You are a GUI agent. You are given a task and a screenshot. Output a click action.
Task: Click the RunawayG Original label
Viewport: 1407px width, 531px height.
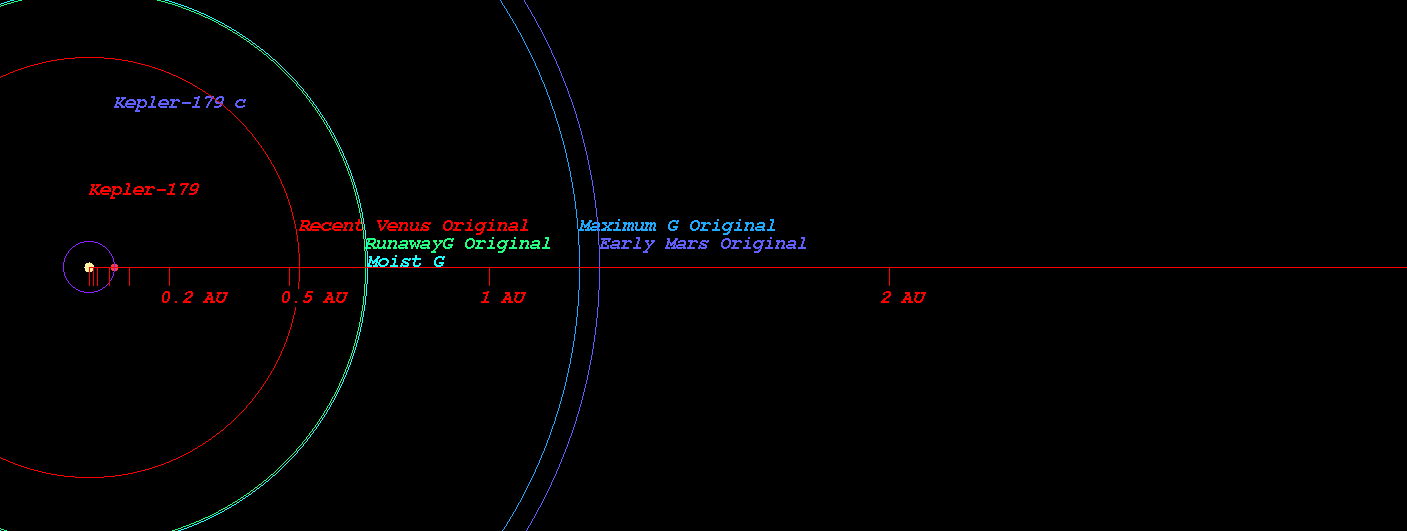click(458, 244)
